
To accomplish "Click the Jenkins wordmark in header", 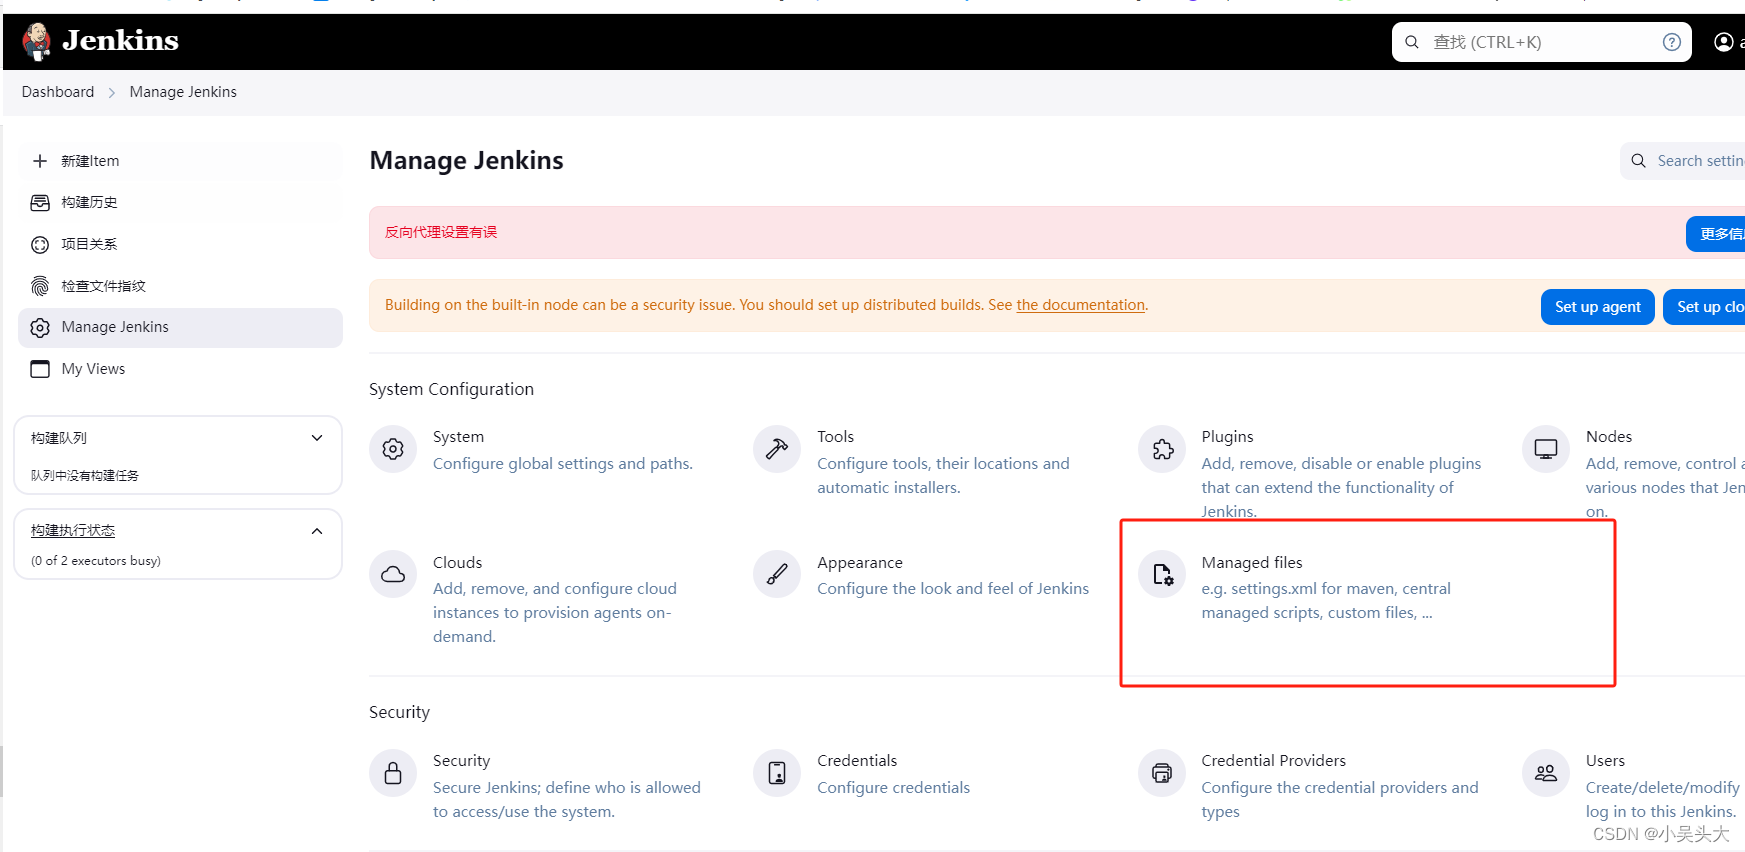I will pyautogui.click(x=120, y=41).
